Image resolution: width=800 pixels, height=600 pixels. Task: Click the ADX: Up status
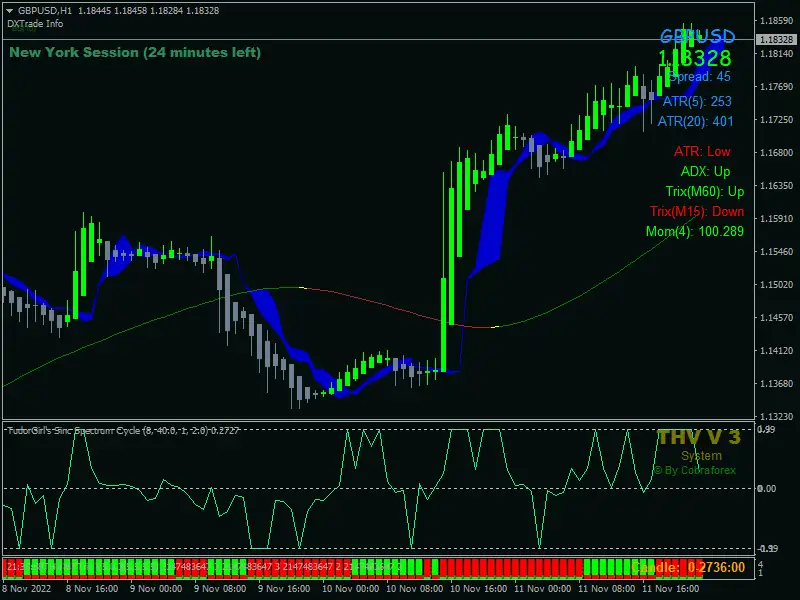point(705,171)
